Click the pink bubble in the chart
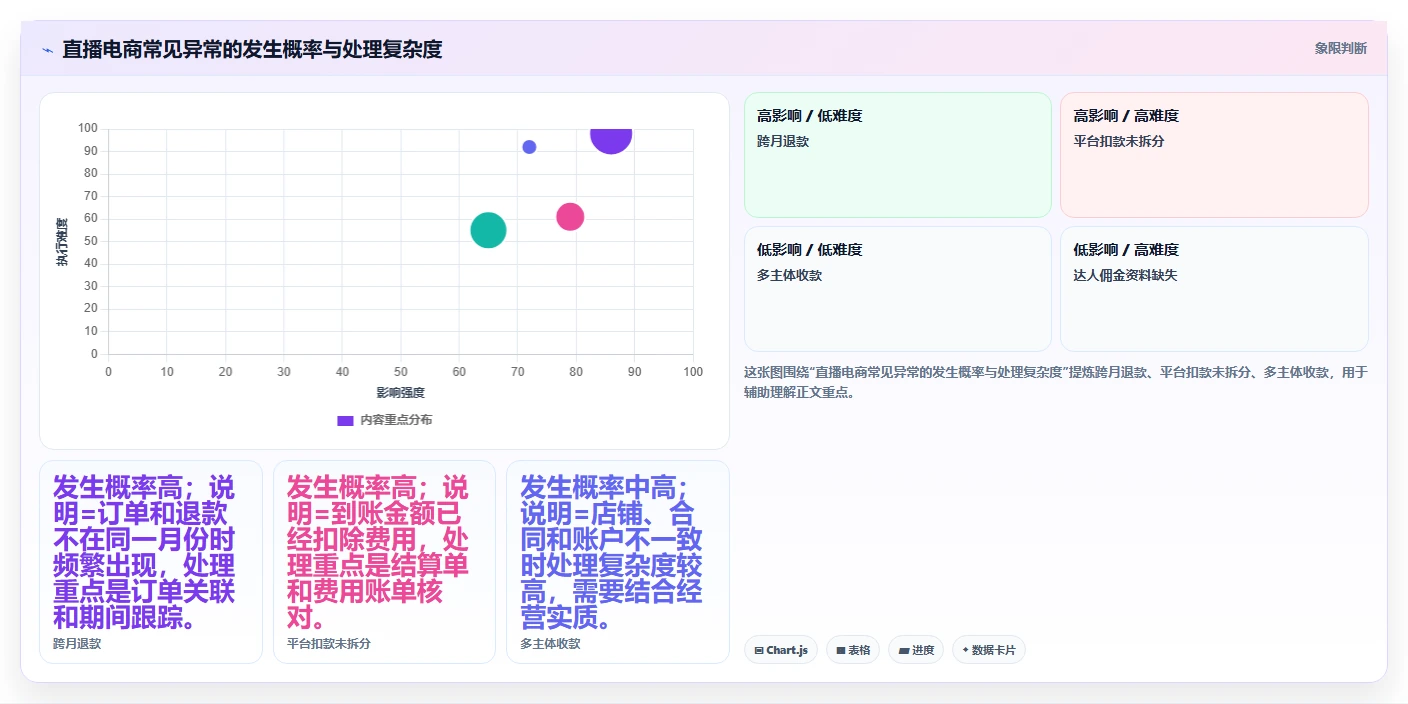This screenshot has width=1408, height=704. (x=570, y=216)
